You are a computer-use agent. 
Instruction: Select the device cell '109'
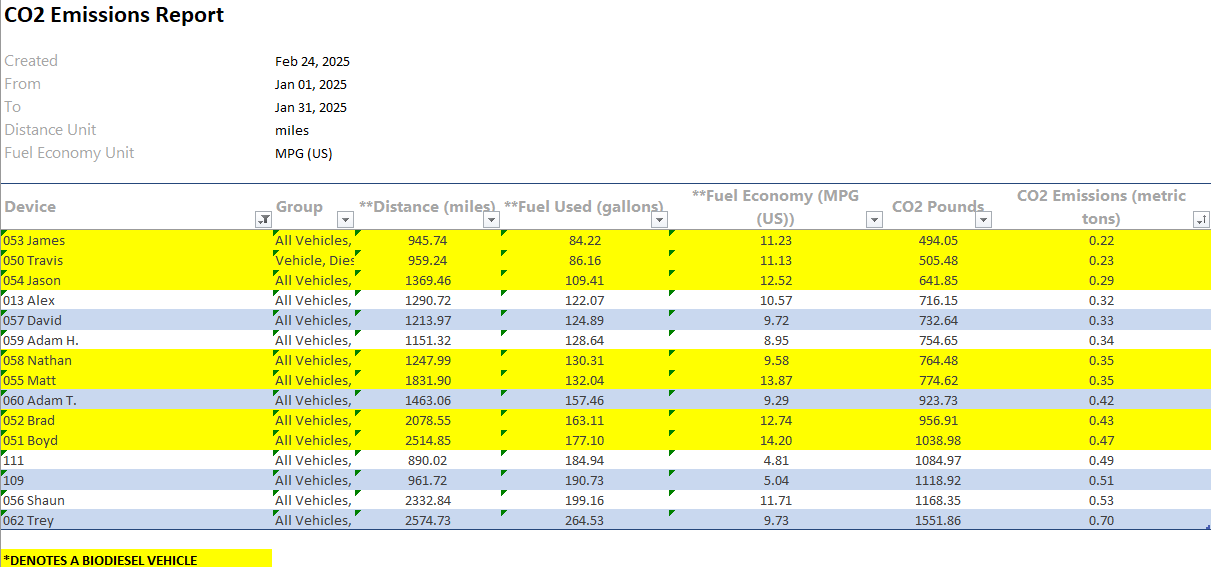click(137, 480)
